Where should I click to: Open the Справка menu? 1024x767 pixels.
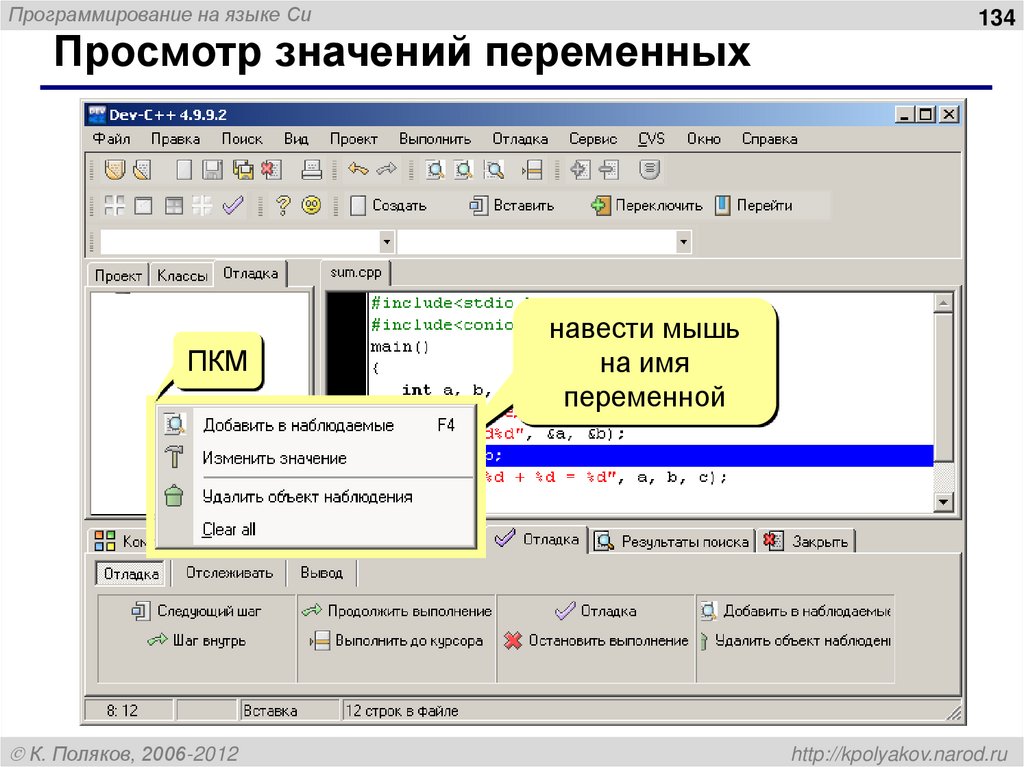pos(769,139)
